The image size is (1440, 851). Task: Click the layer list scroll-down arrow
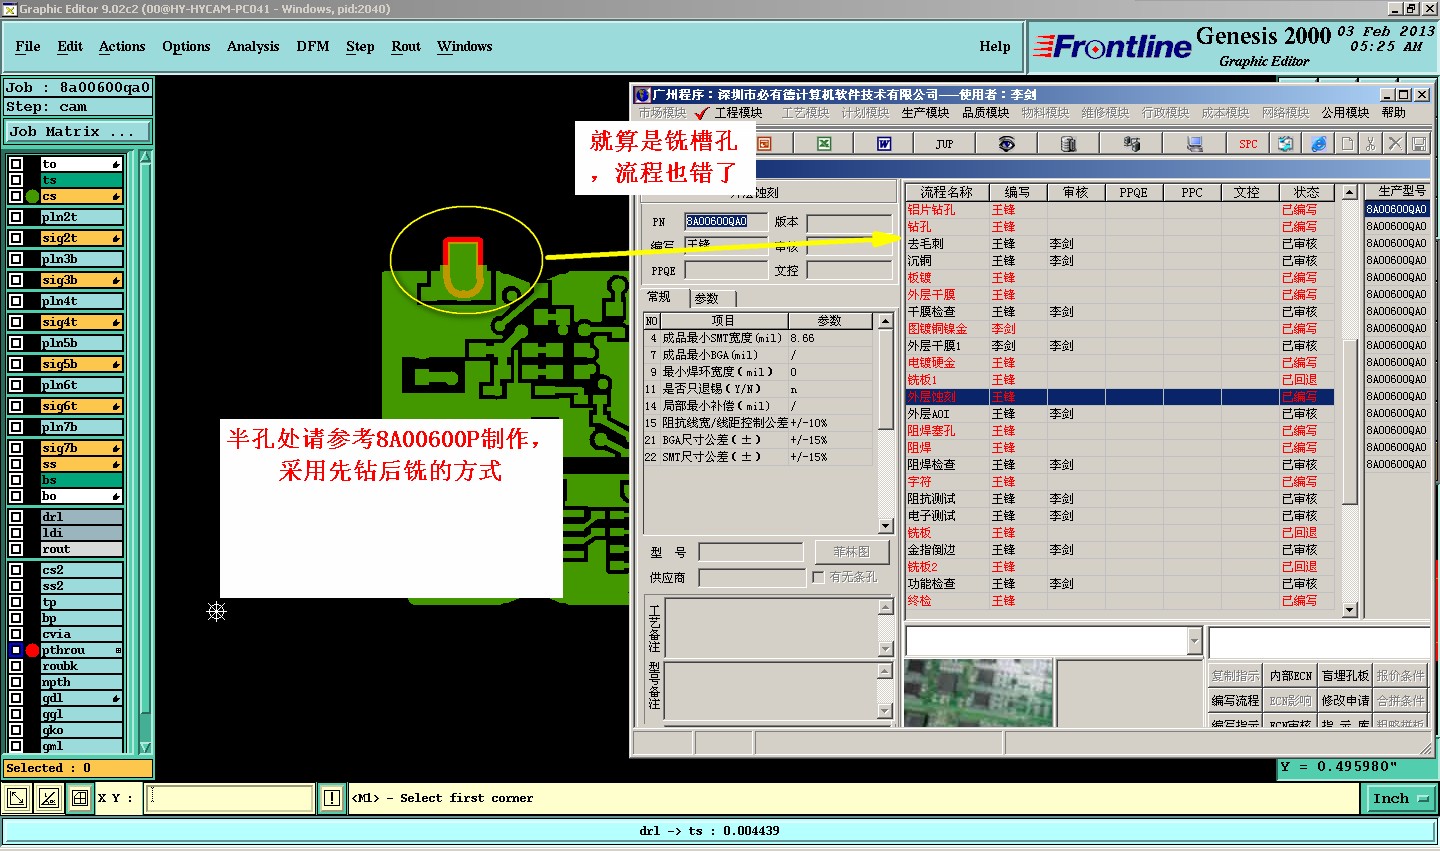coord(146,747)
